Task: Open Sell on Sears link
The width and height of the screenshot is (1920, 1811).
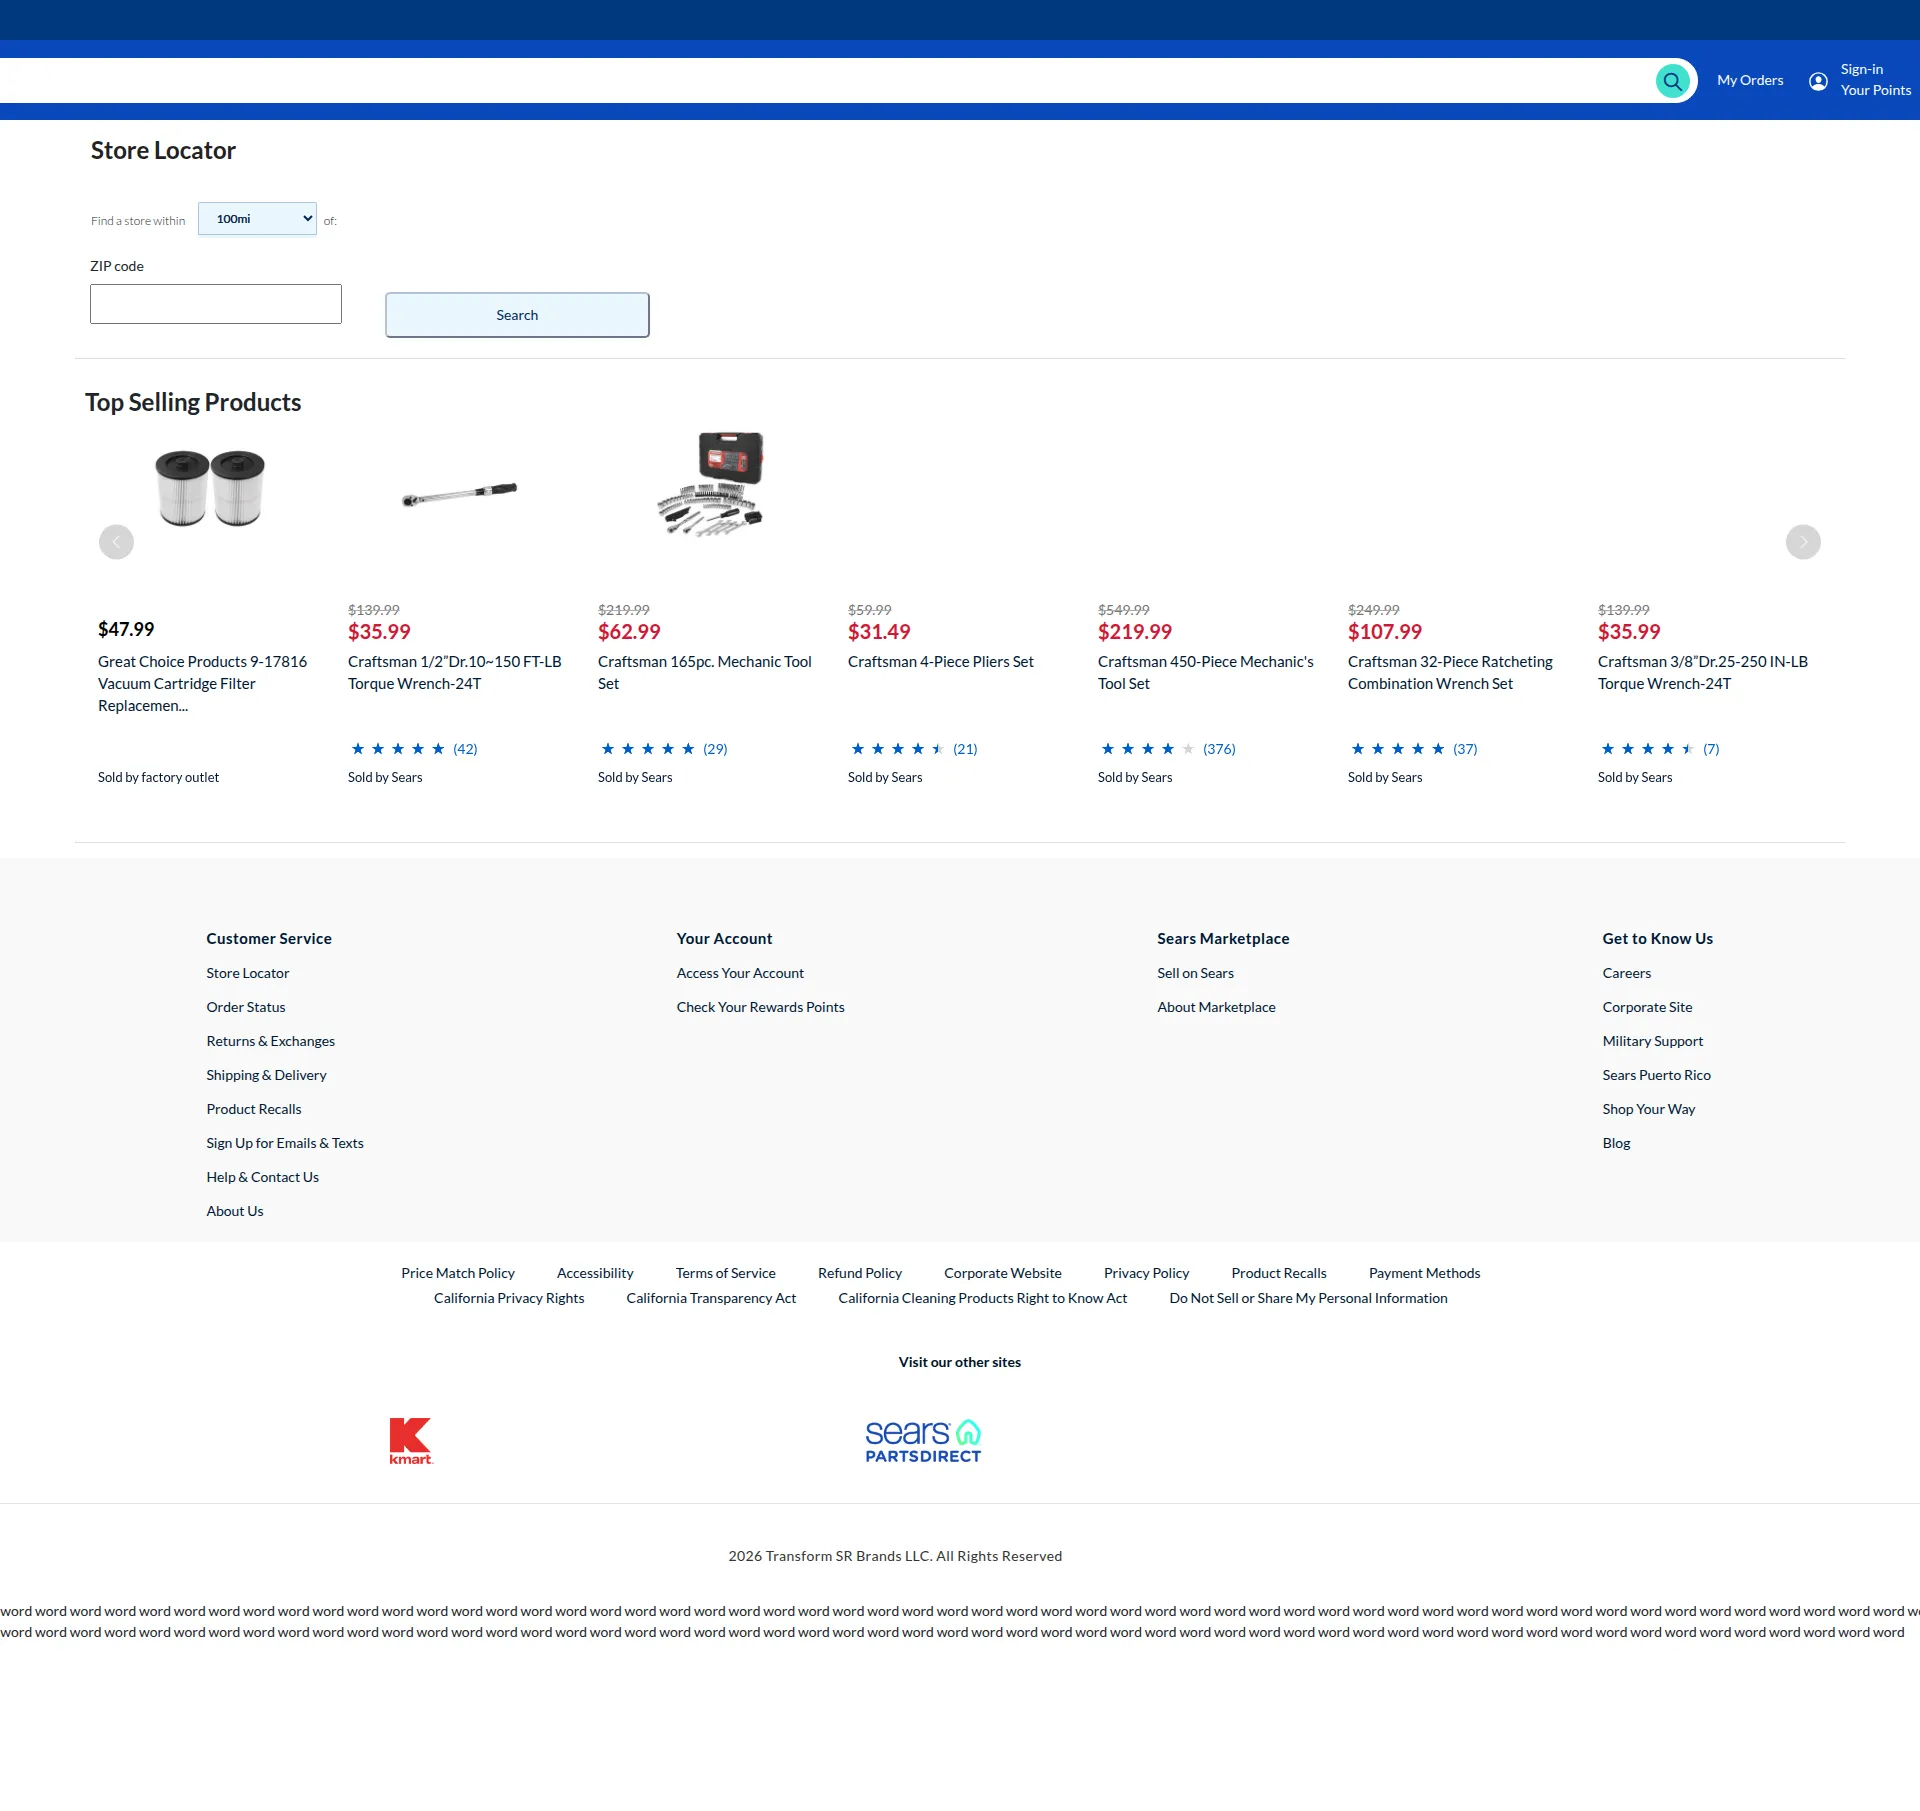Action: point(1196,973)
